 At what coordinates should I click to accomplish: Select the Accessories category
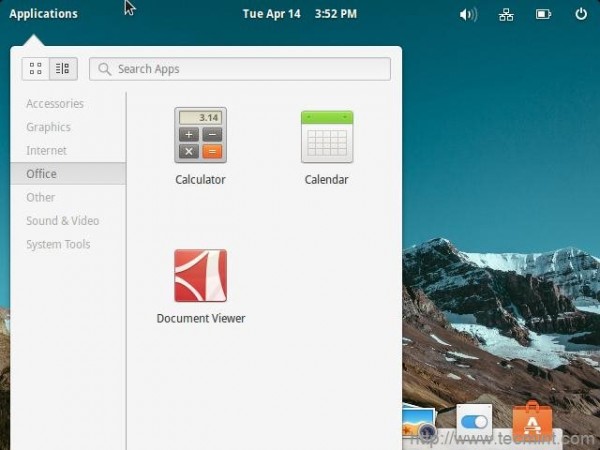[68, 104]
